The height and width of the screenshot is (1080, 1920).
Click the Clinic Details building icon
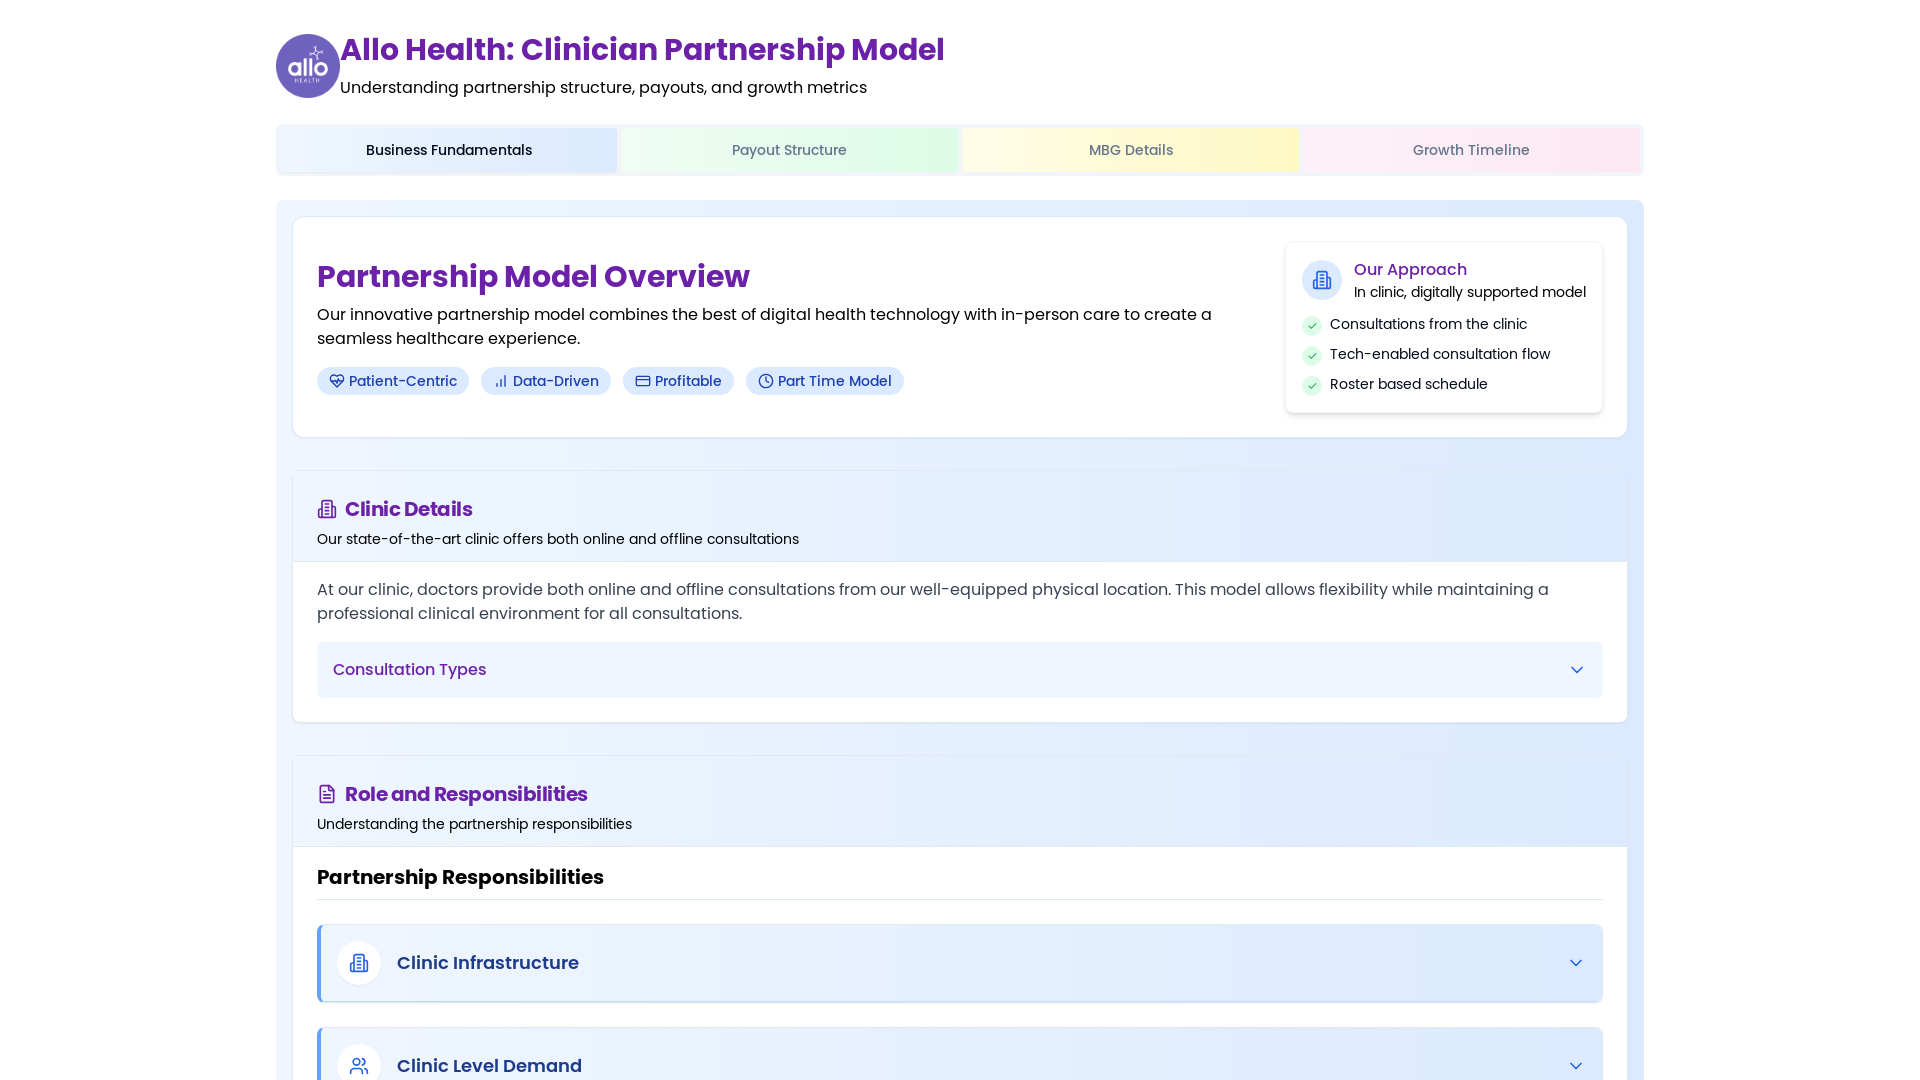[327, 509]
